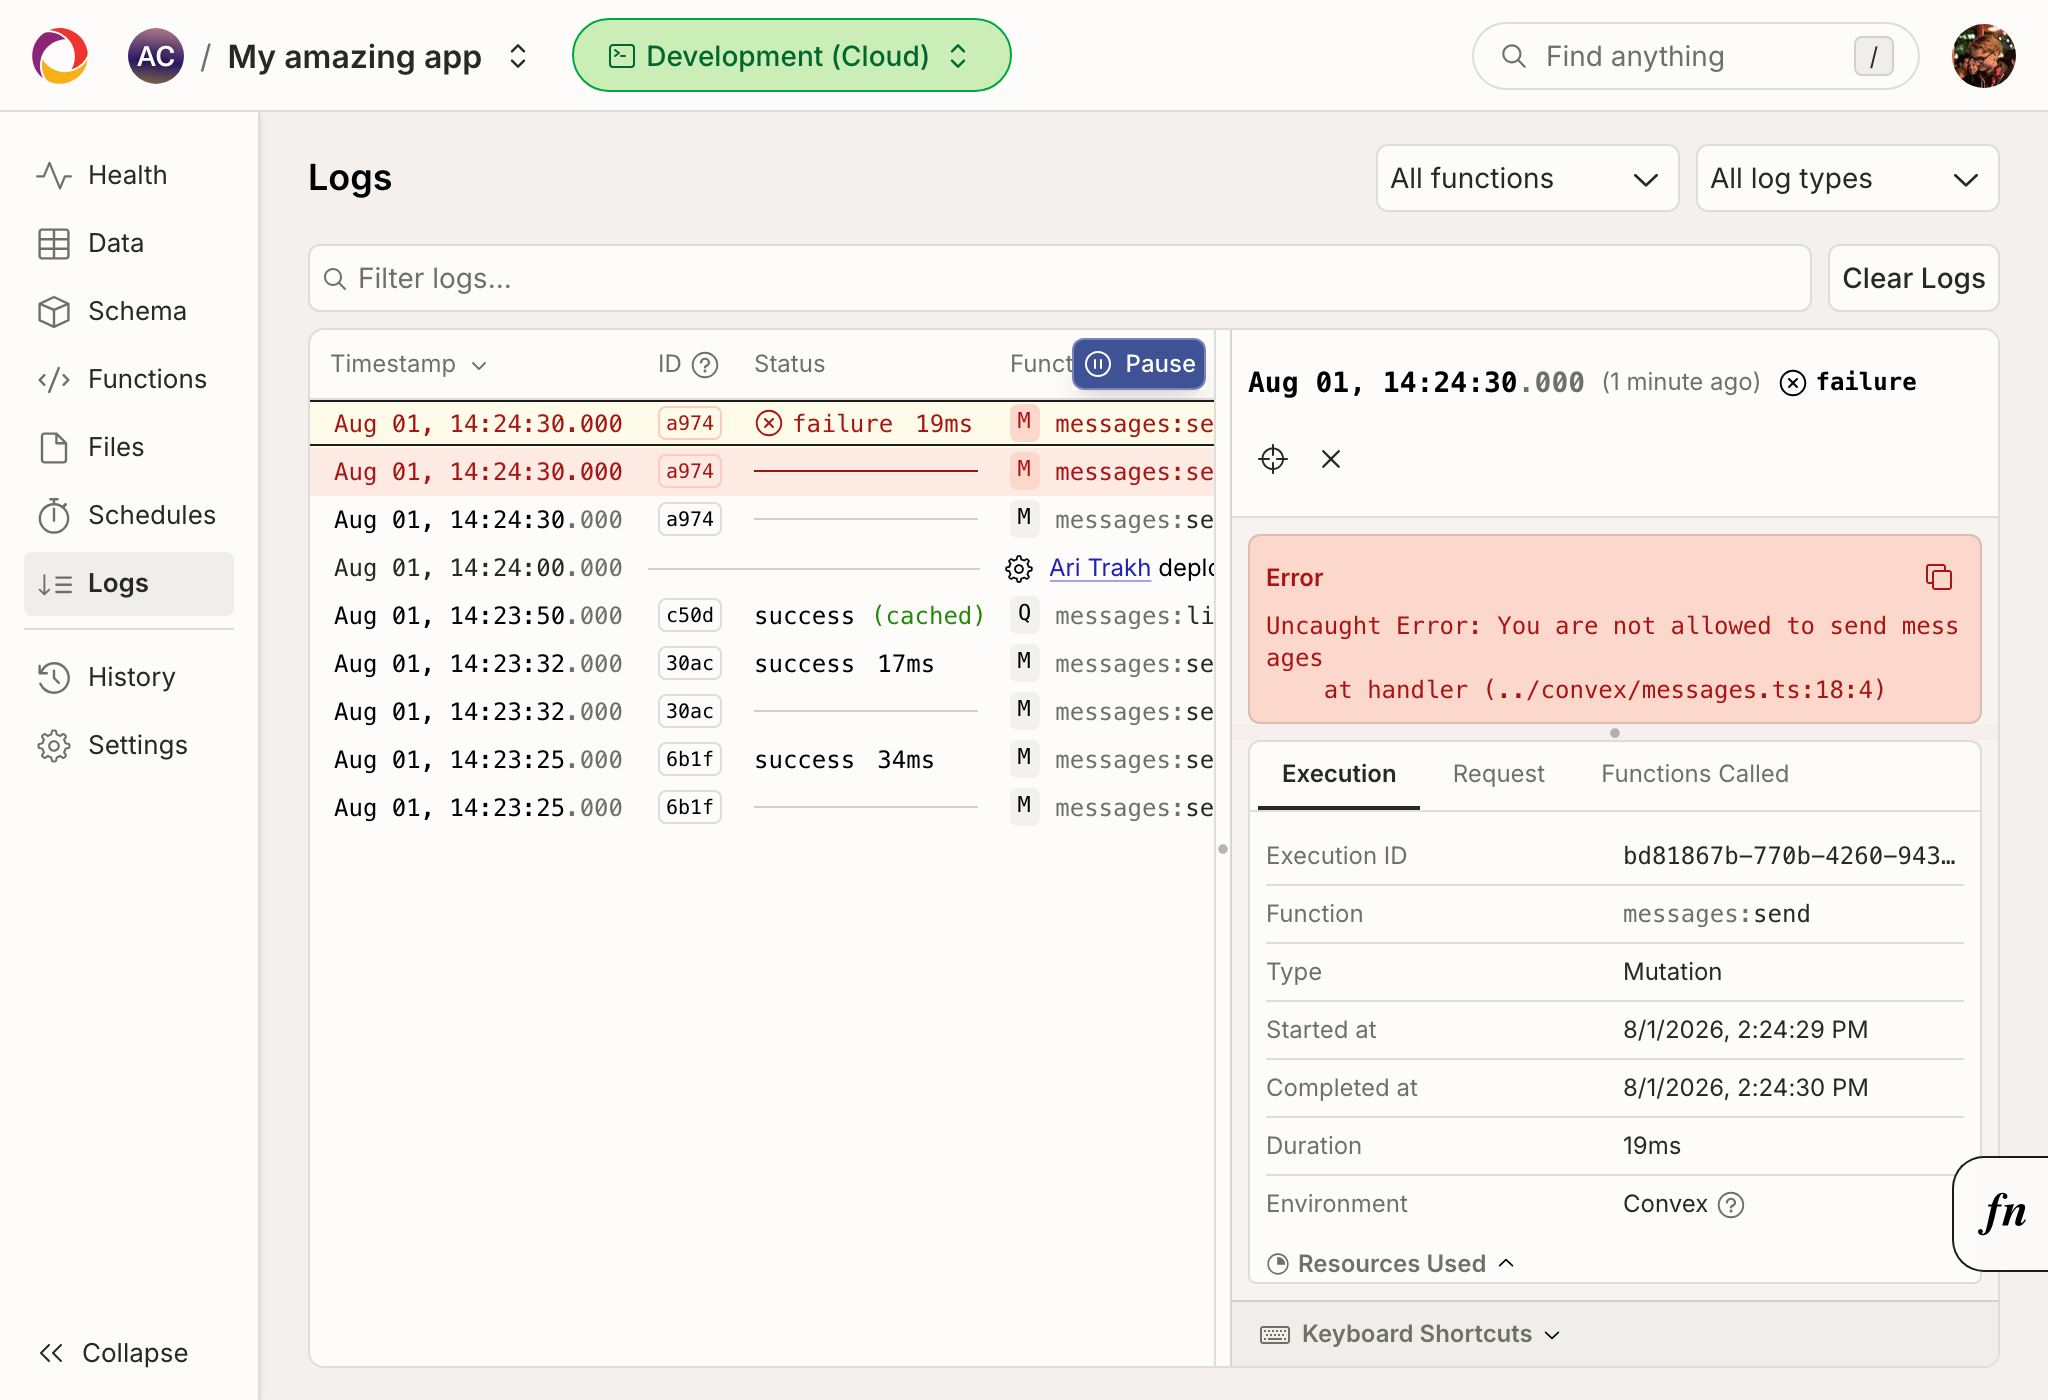
Task: Click the failure status icon in log row
Action: click(x=768, y=424)
